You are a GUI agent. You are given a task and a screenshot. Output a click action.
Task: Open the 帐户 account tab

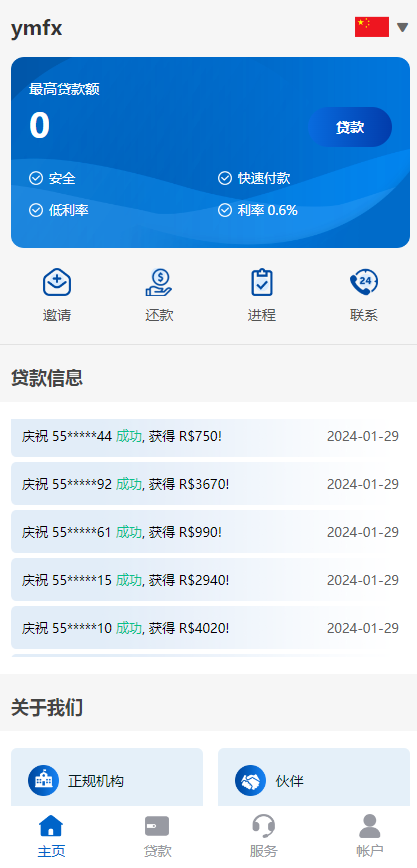point(369,836)
